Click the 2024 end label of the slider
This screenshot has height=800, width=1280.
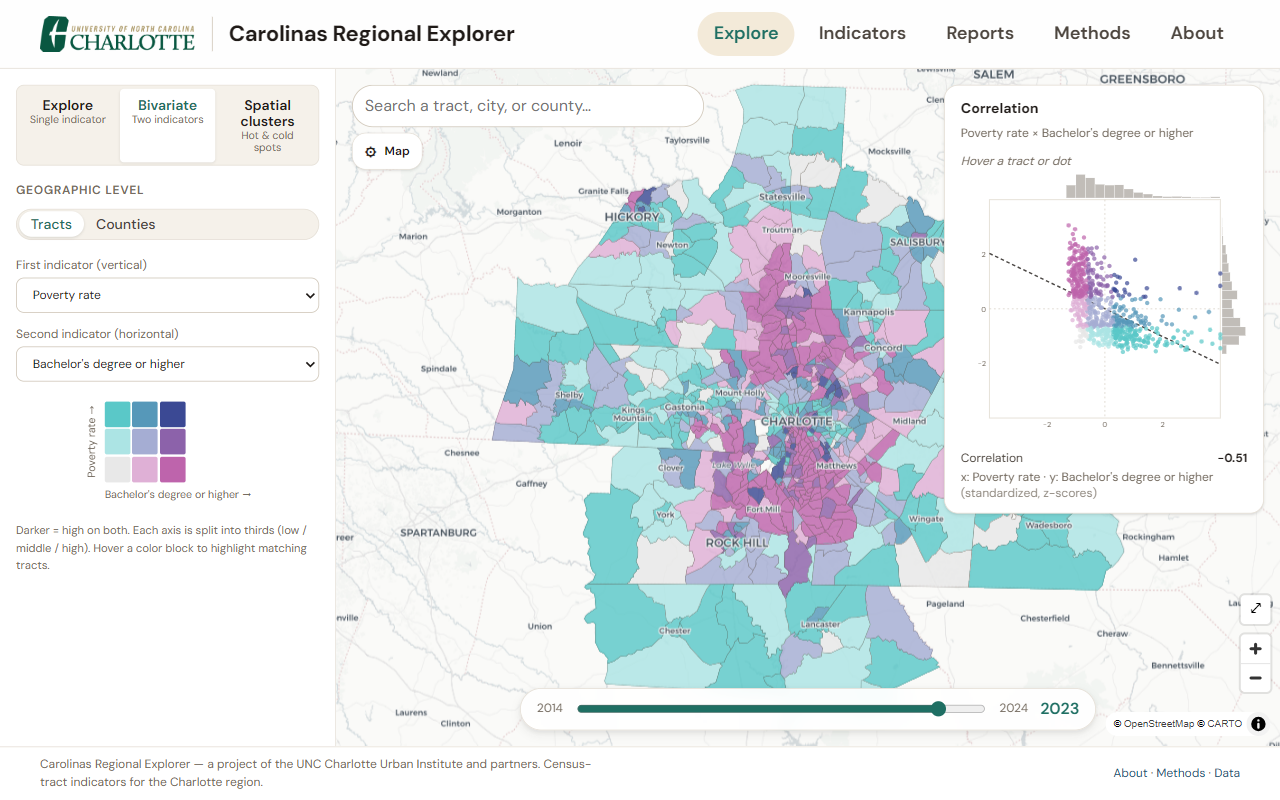pyautogui.click(x=1013, y=708)
